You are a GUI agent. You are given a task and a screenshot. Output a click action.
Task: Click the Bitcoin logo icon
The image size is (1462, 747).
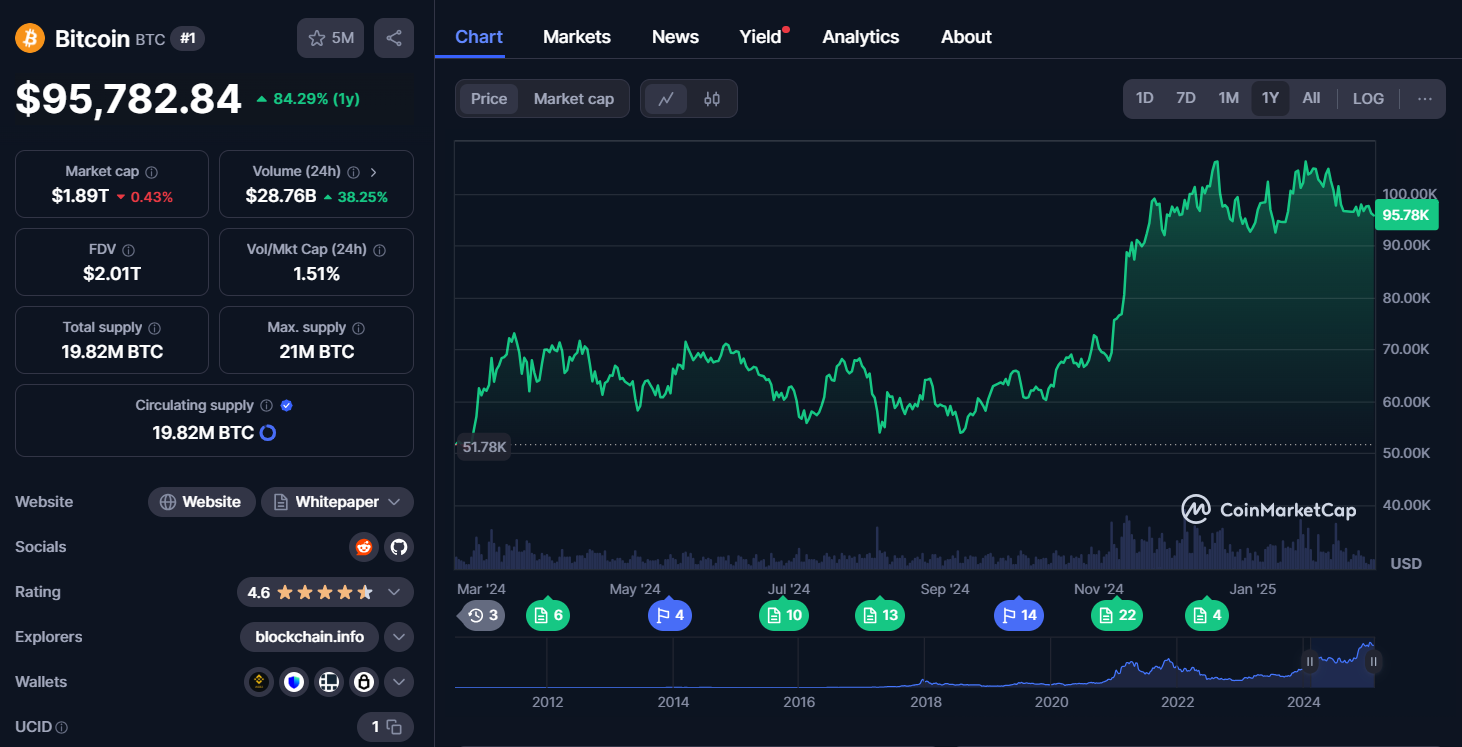point(30,38)
